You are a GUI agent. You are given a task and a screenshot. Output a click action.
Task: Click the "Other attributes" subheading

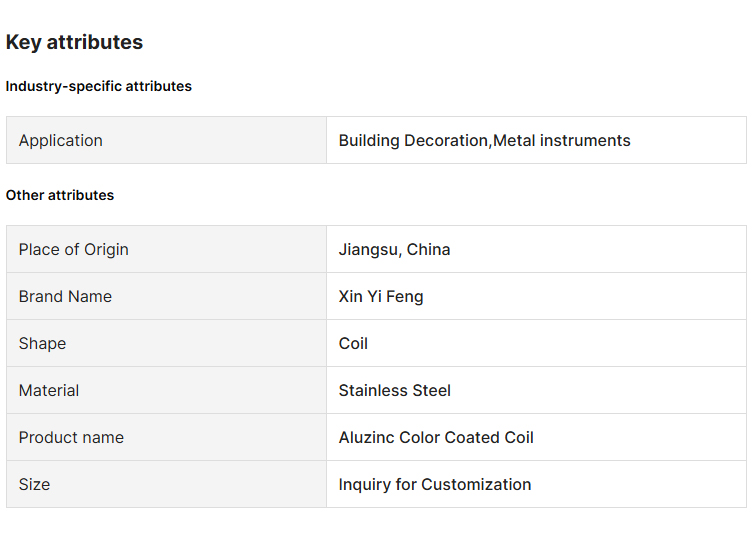point(60,195)
